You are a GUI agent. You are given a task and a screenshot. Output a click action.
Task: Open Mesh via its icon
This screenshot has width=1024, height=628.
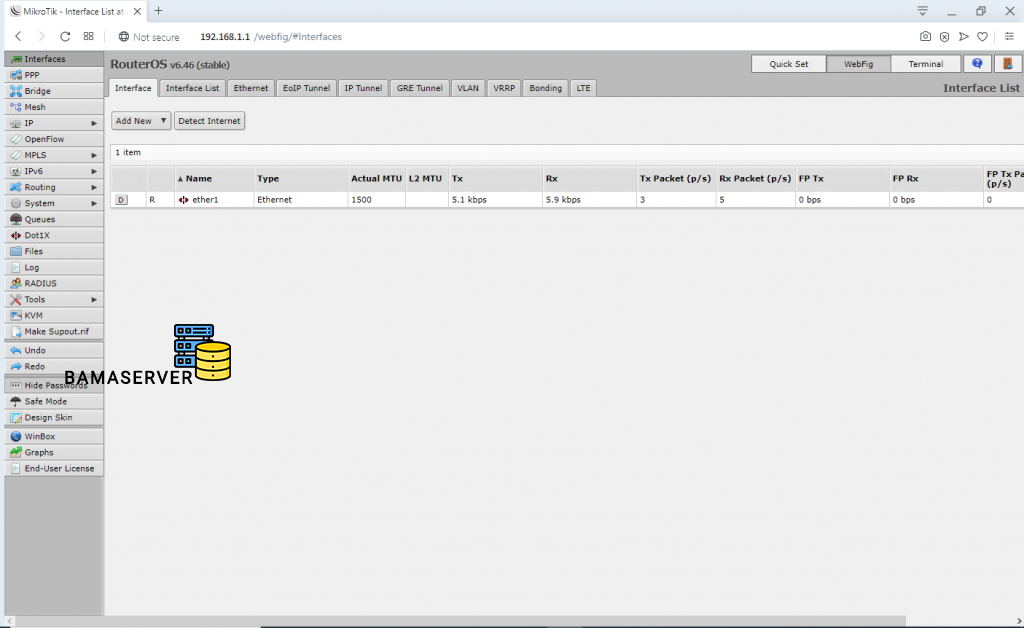[x=16, y=107]
